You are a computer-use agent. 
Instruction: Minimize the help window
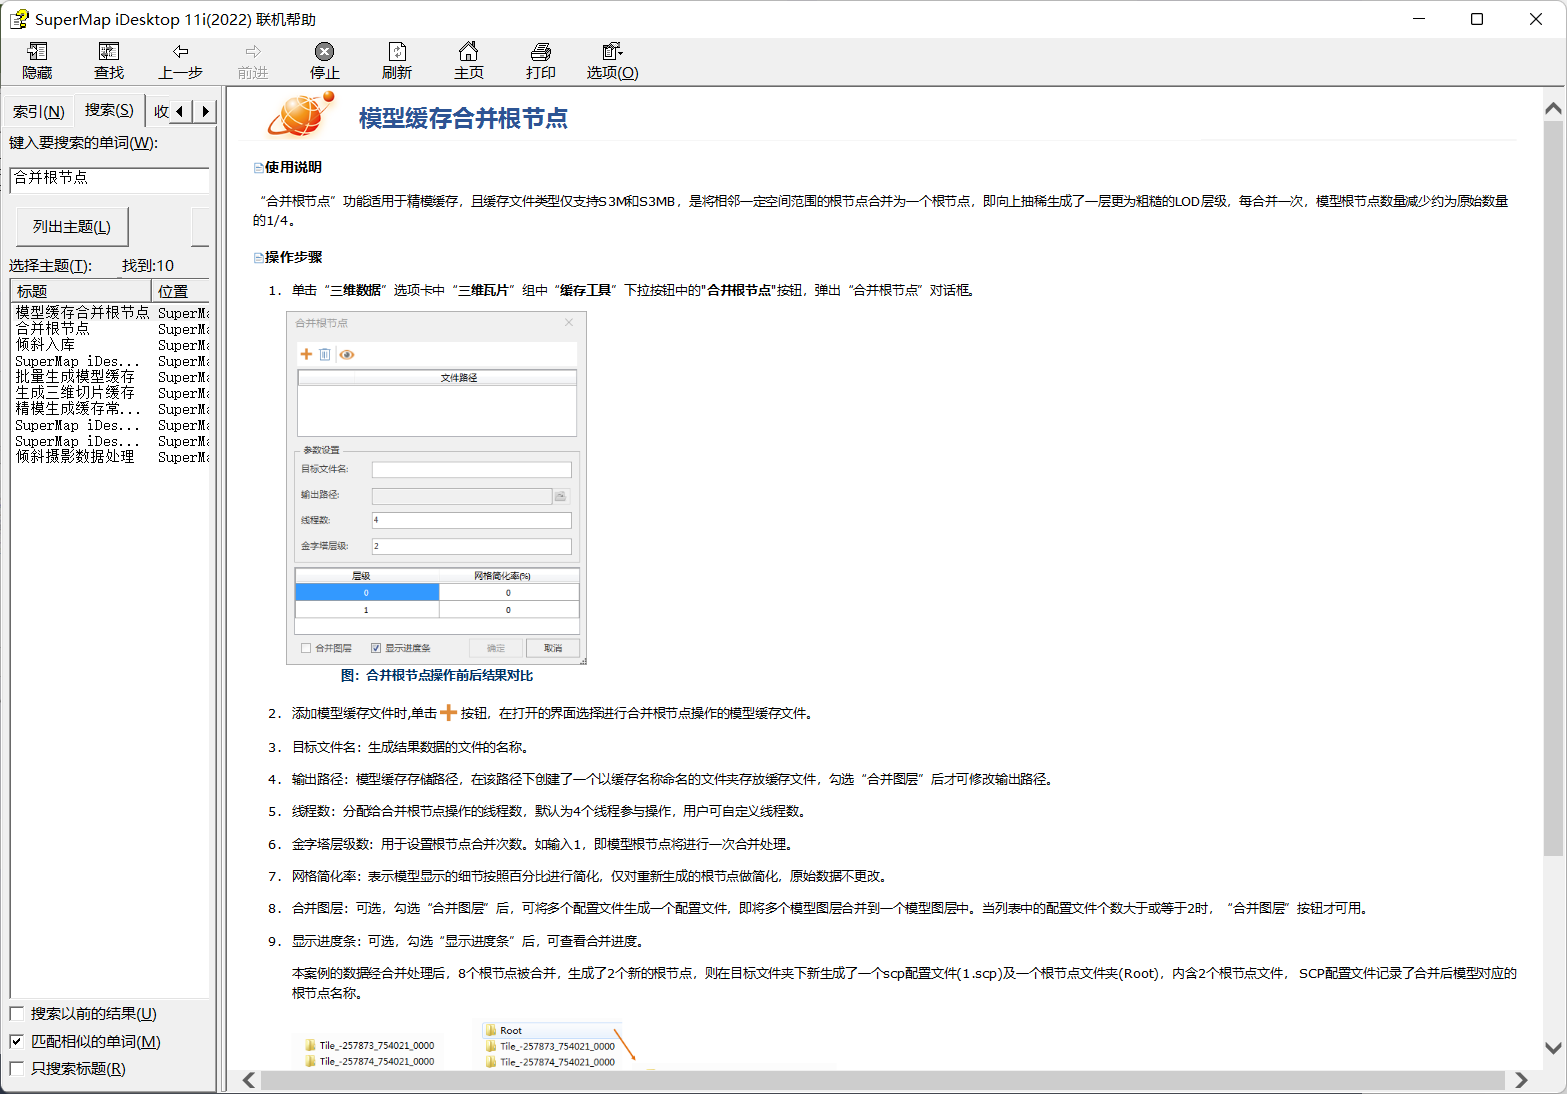click(1418, 19)
